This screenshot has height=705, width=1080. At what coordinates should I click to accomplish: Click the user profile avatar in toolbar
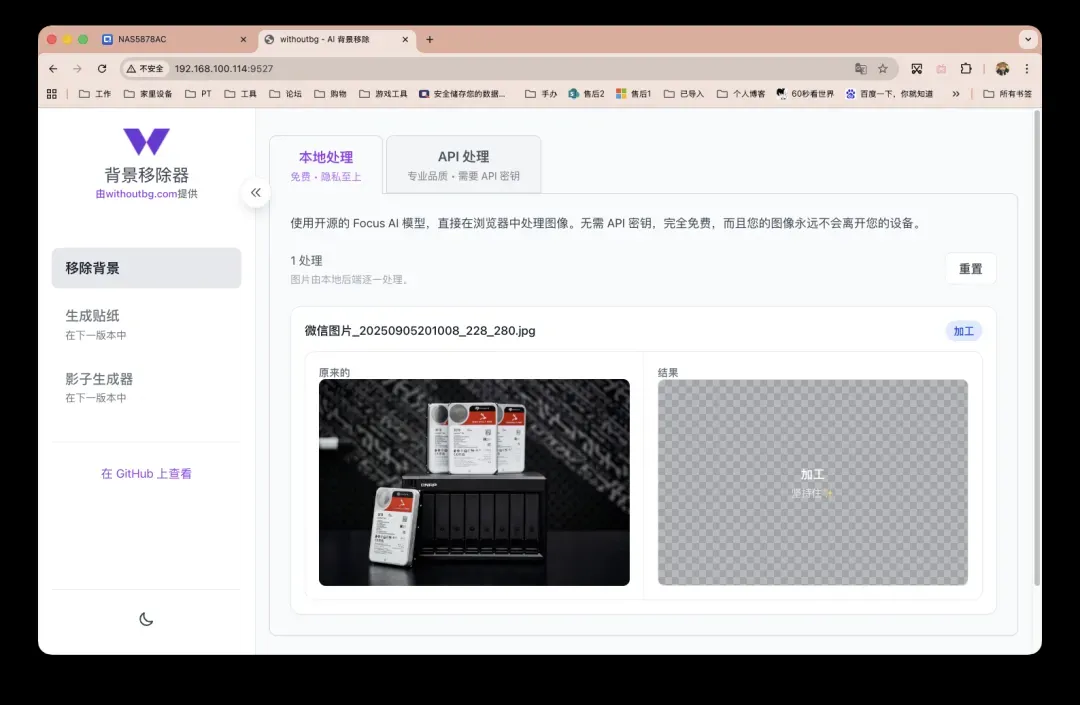coord(1002,69)
